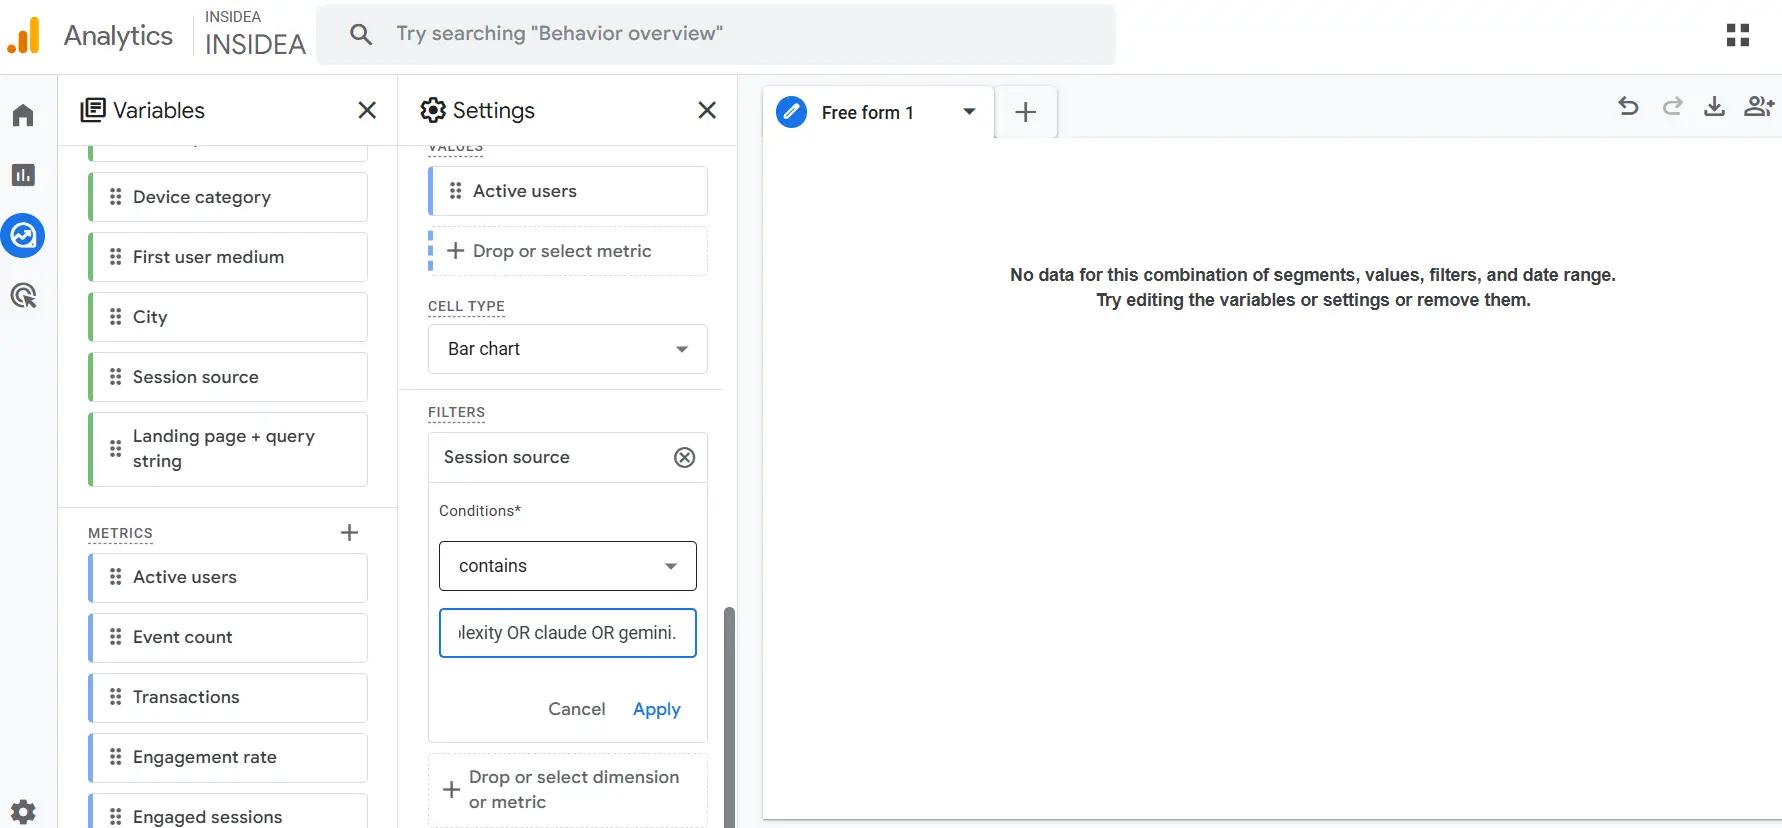Select the Free form 1 tab
The height and width of the screenshot is (828, 1782).
(x=879, y=112)
